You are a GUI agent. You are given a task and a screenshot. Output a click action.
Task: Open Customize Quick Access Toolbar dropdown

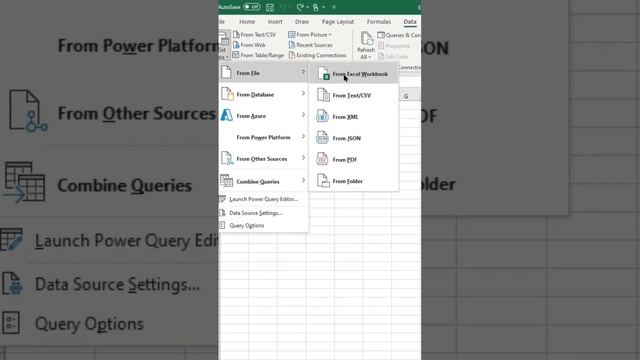pyautogui.click(x=334, y=7)
